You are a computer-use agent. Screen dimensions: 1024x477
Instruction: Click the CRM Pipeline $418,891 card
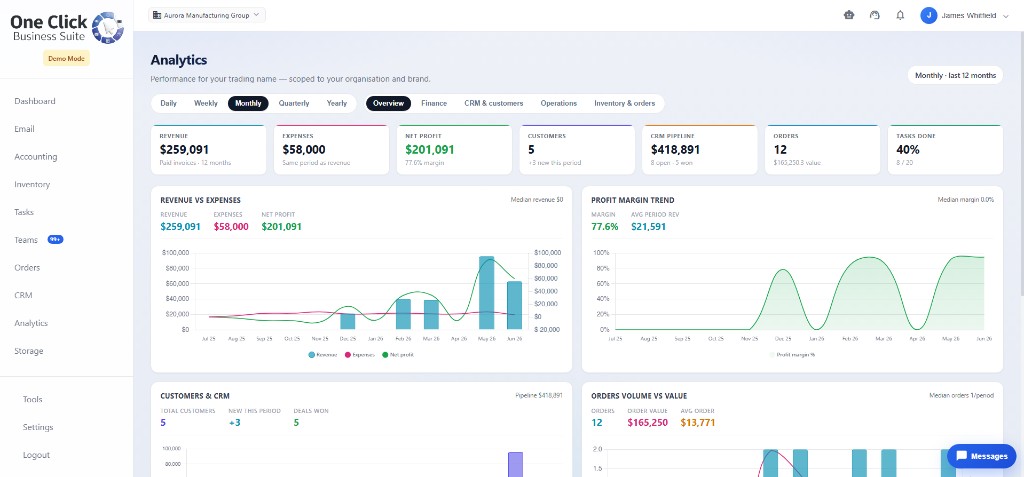pos(699,150)
